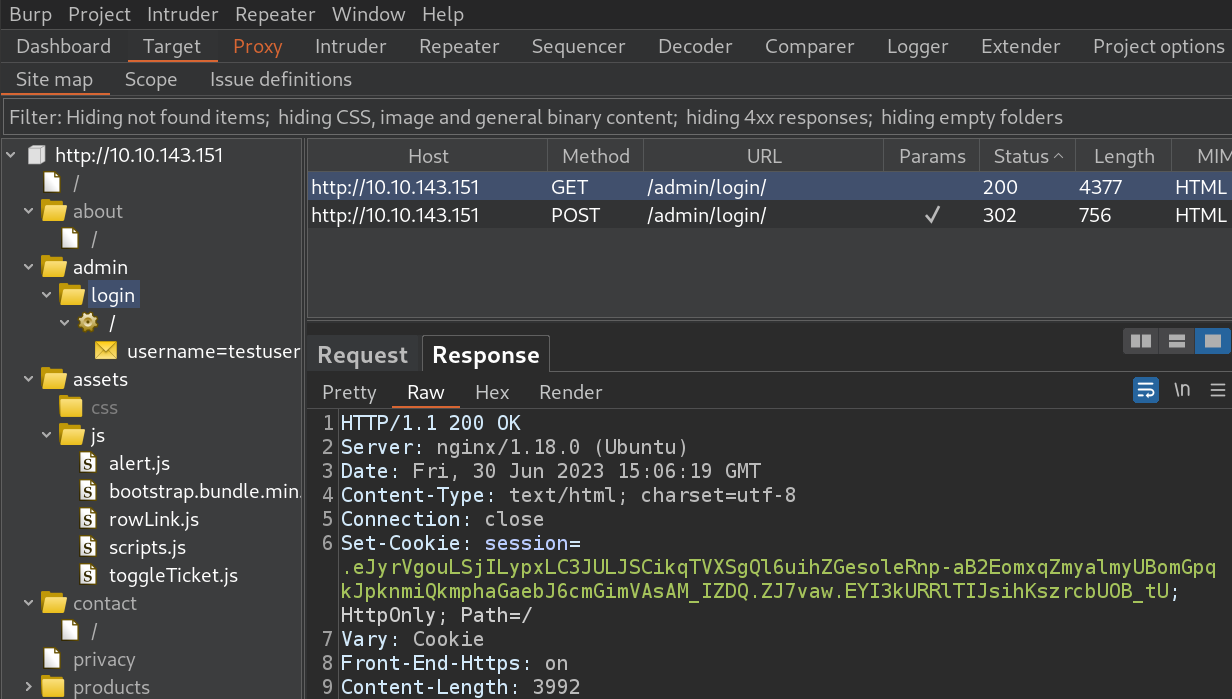
Task: Sort the table by the Host column
Action: [428, 156]
